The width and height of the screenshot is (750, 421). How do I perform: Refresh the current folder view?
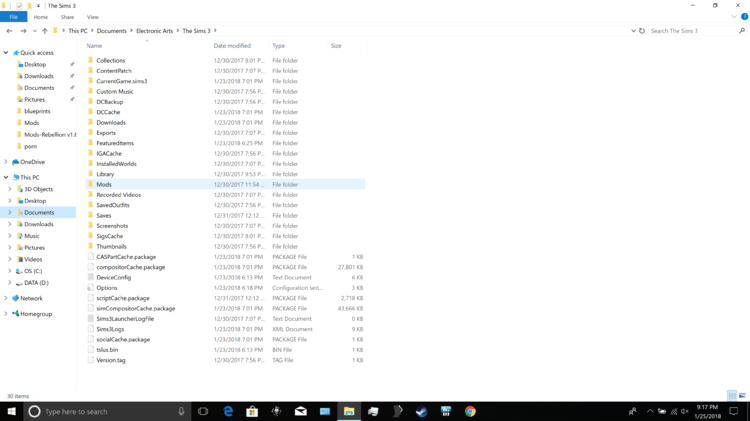point(642,31)
